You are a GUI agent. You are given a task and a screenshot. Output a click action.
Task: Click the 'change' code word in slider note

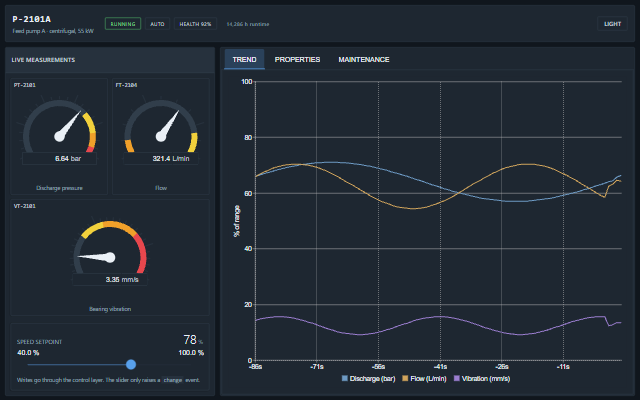coord(173,380)
